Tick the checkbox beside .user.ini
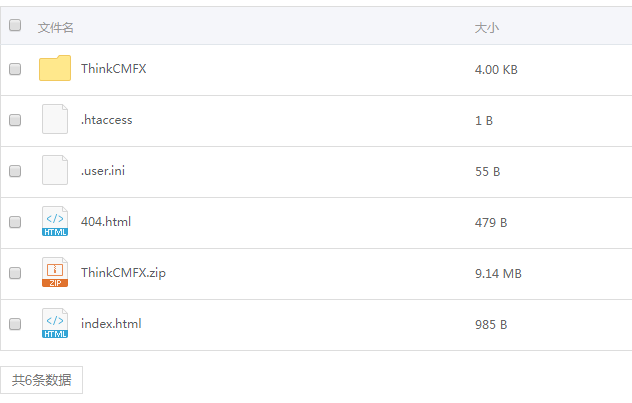The width and height of the screenshot is (632, 403). 15,171
